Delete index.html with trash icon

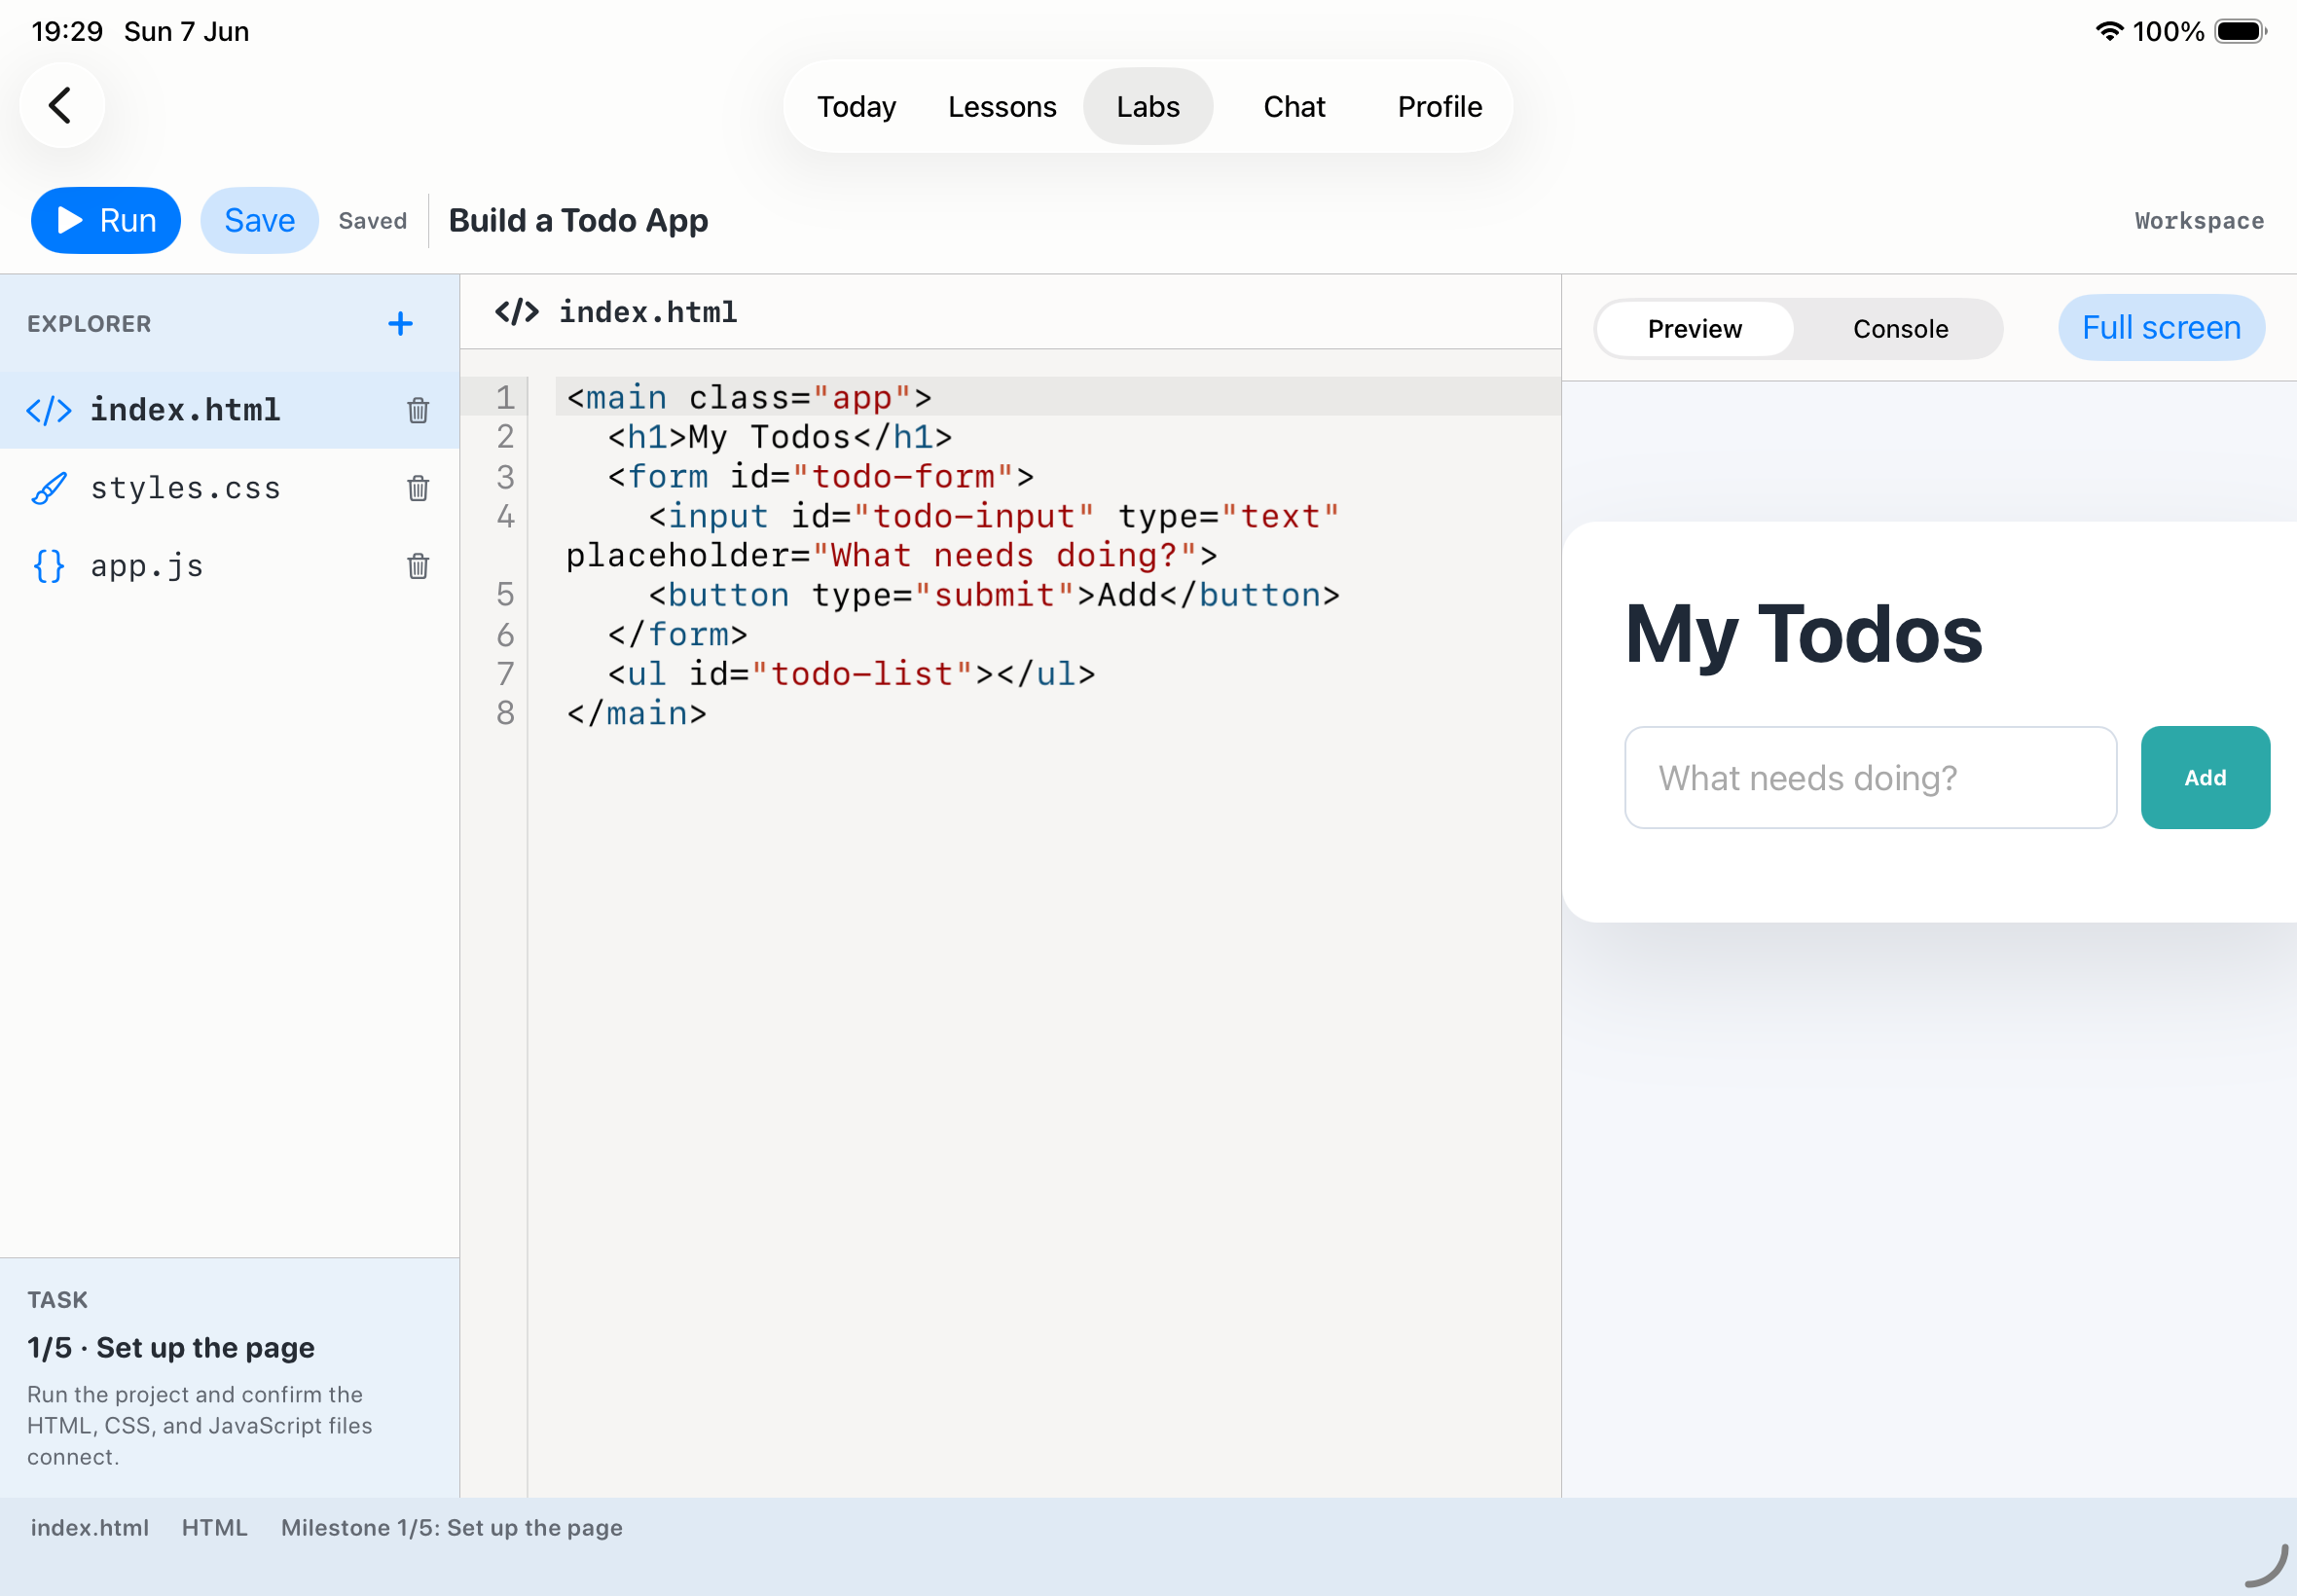click(x=418, y=410)
